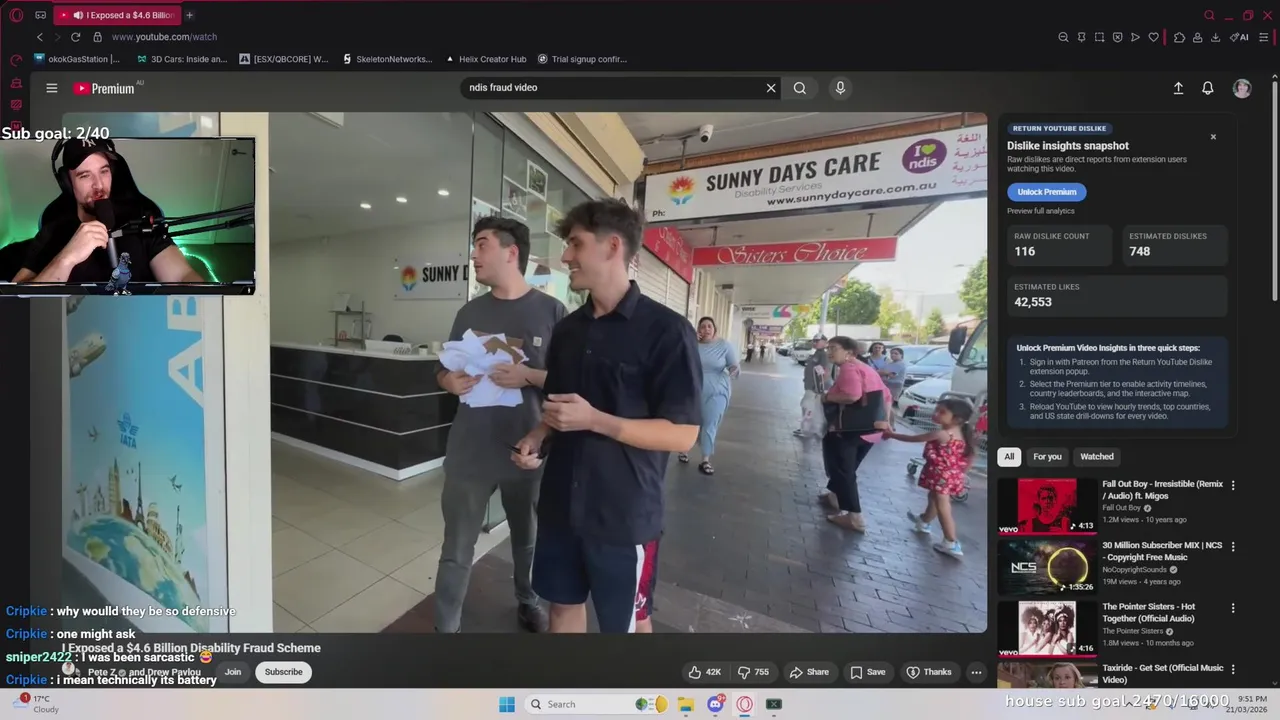Open a new browser tab
The width and height of the screenshot is (1280, 720).
point(189,15)
